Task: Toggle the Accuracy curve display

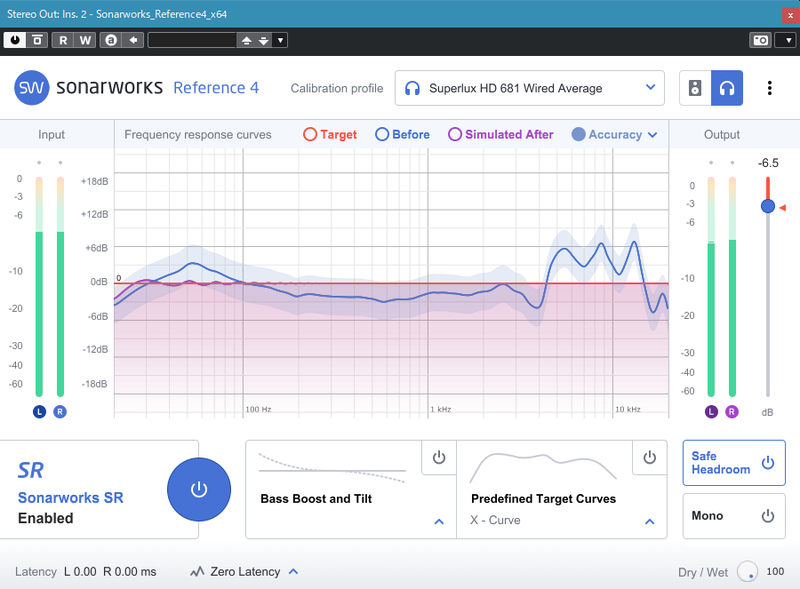Action: pos(607,134)
